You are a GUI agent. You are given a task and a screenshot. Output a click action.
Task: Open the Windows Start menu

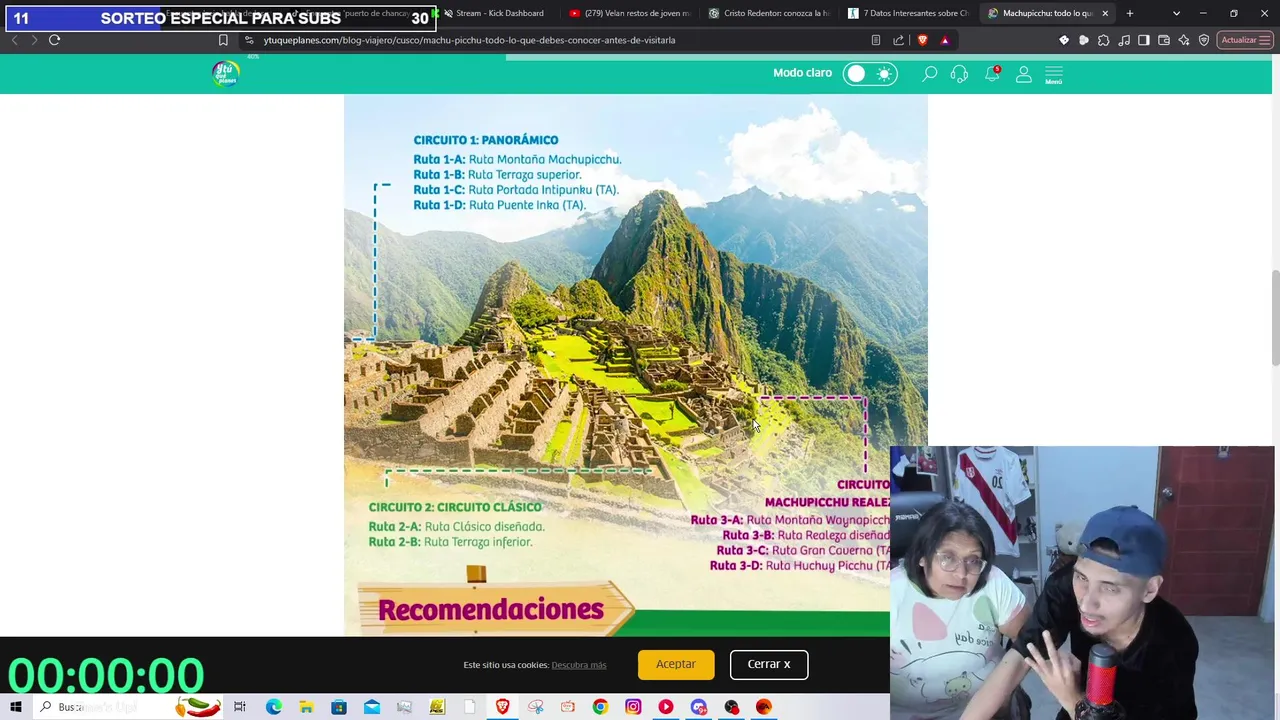point(15,707)
